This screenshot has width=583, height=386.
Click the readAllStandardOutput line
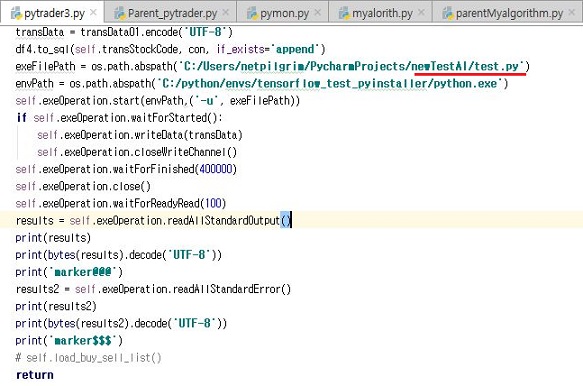pos(154,221)
